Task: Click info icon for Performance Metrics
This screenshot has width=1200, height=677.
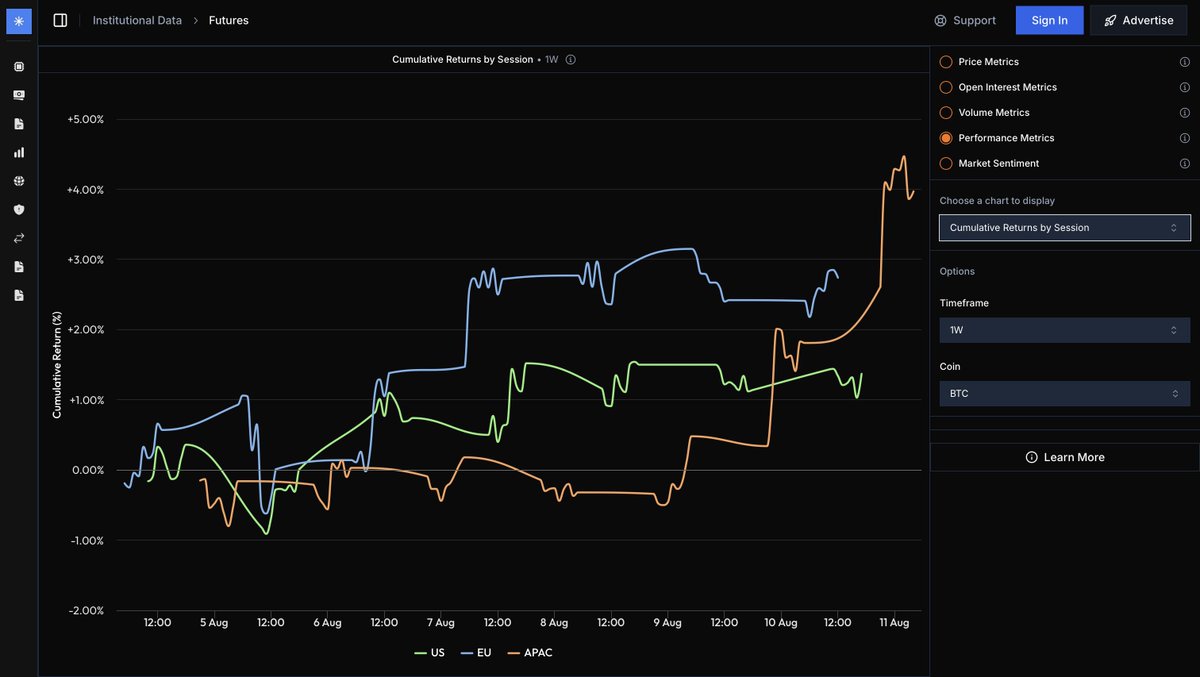Action: tap(1184, 138)
